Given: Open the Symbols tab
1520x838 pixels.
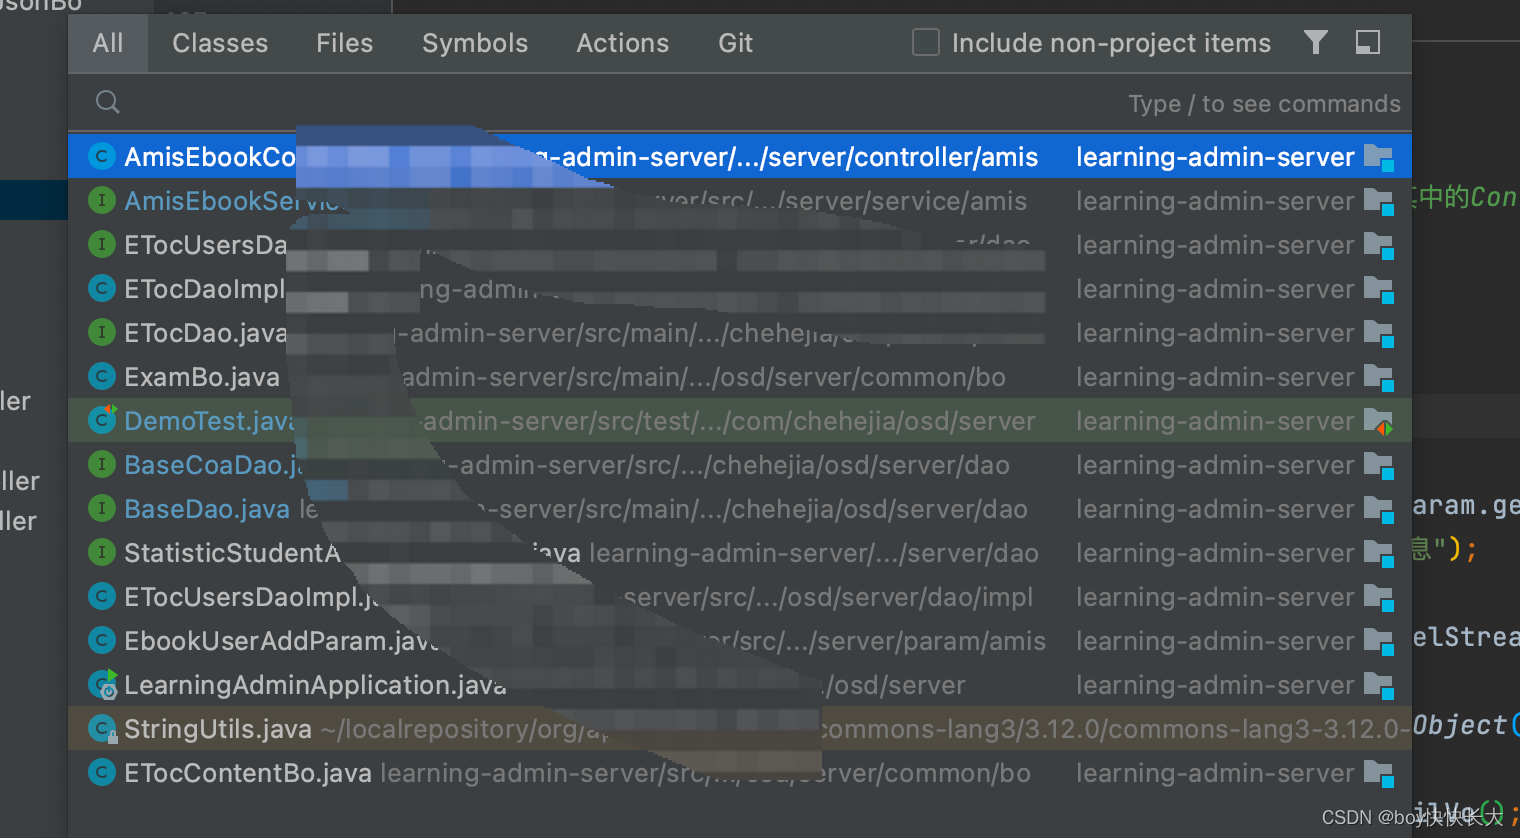Looking at the screenshot, I should point(475,43).
